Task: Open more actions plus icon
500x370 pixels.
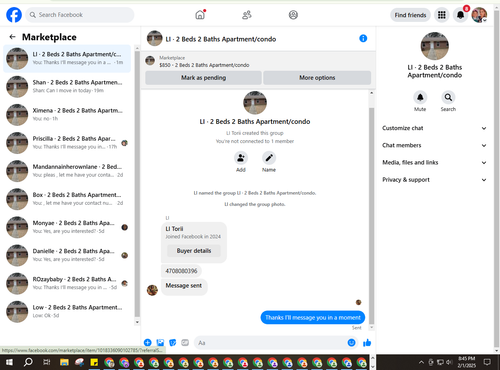Action: 148,343
